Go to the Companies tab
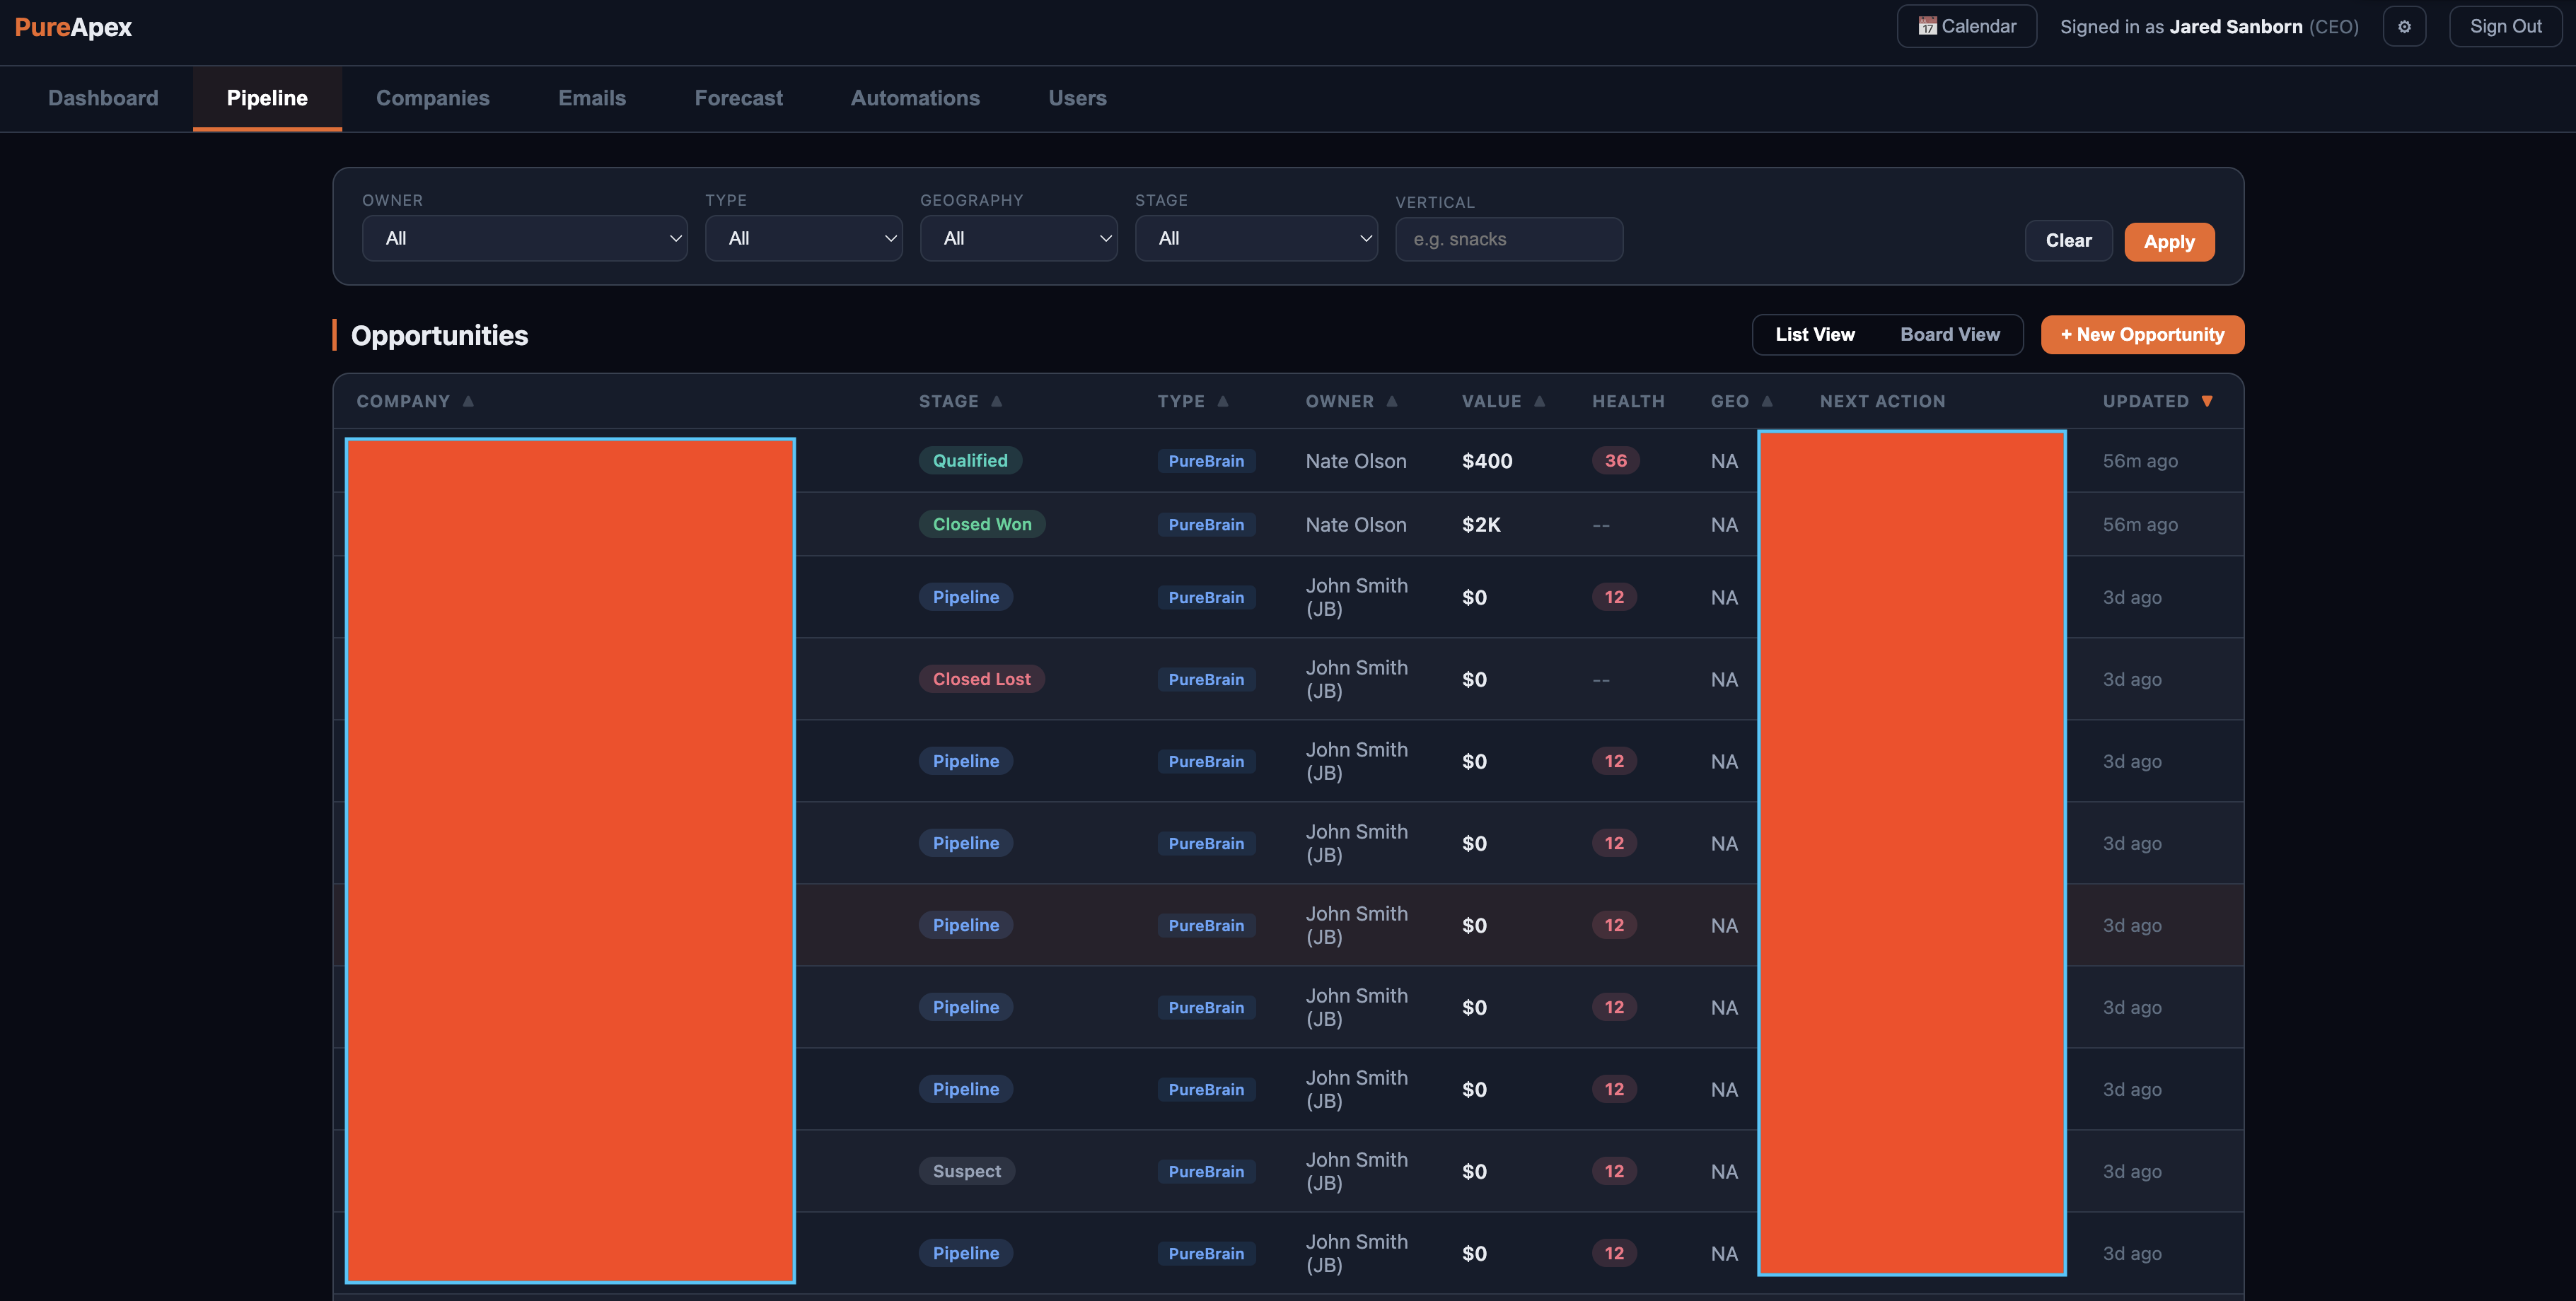This screenshot has height=1301, width=2576. 433,98
